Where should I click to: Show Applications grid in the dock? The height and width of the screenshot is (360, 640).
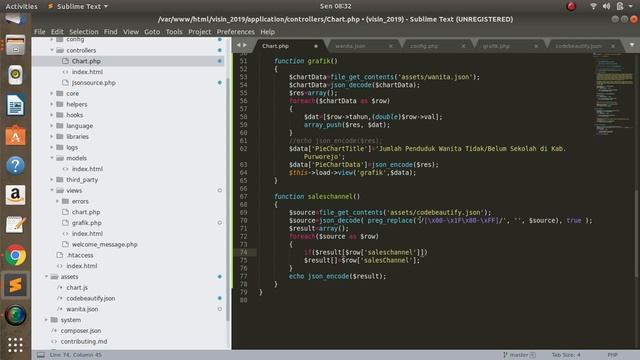(x=16, y=345)
